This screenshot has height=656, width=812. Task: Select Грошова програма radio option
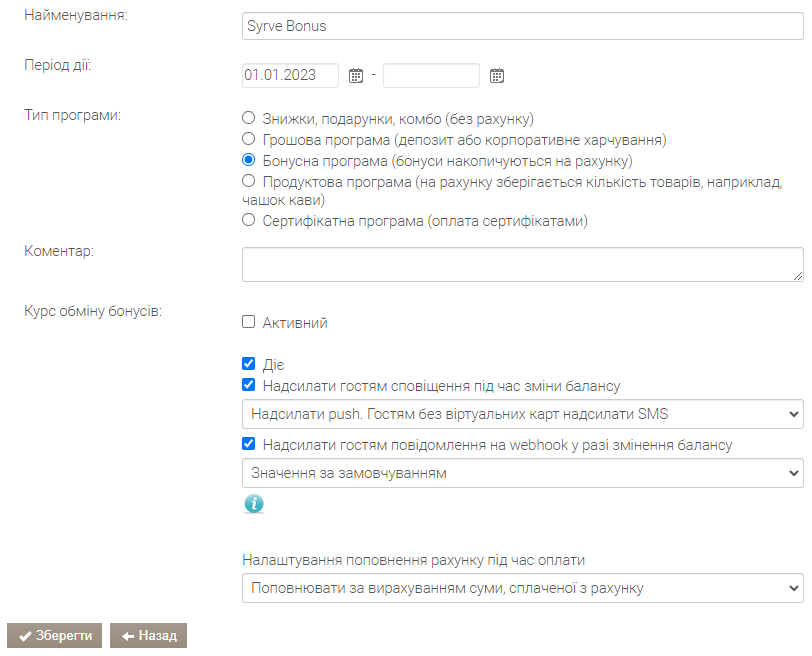249,139
